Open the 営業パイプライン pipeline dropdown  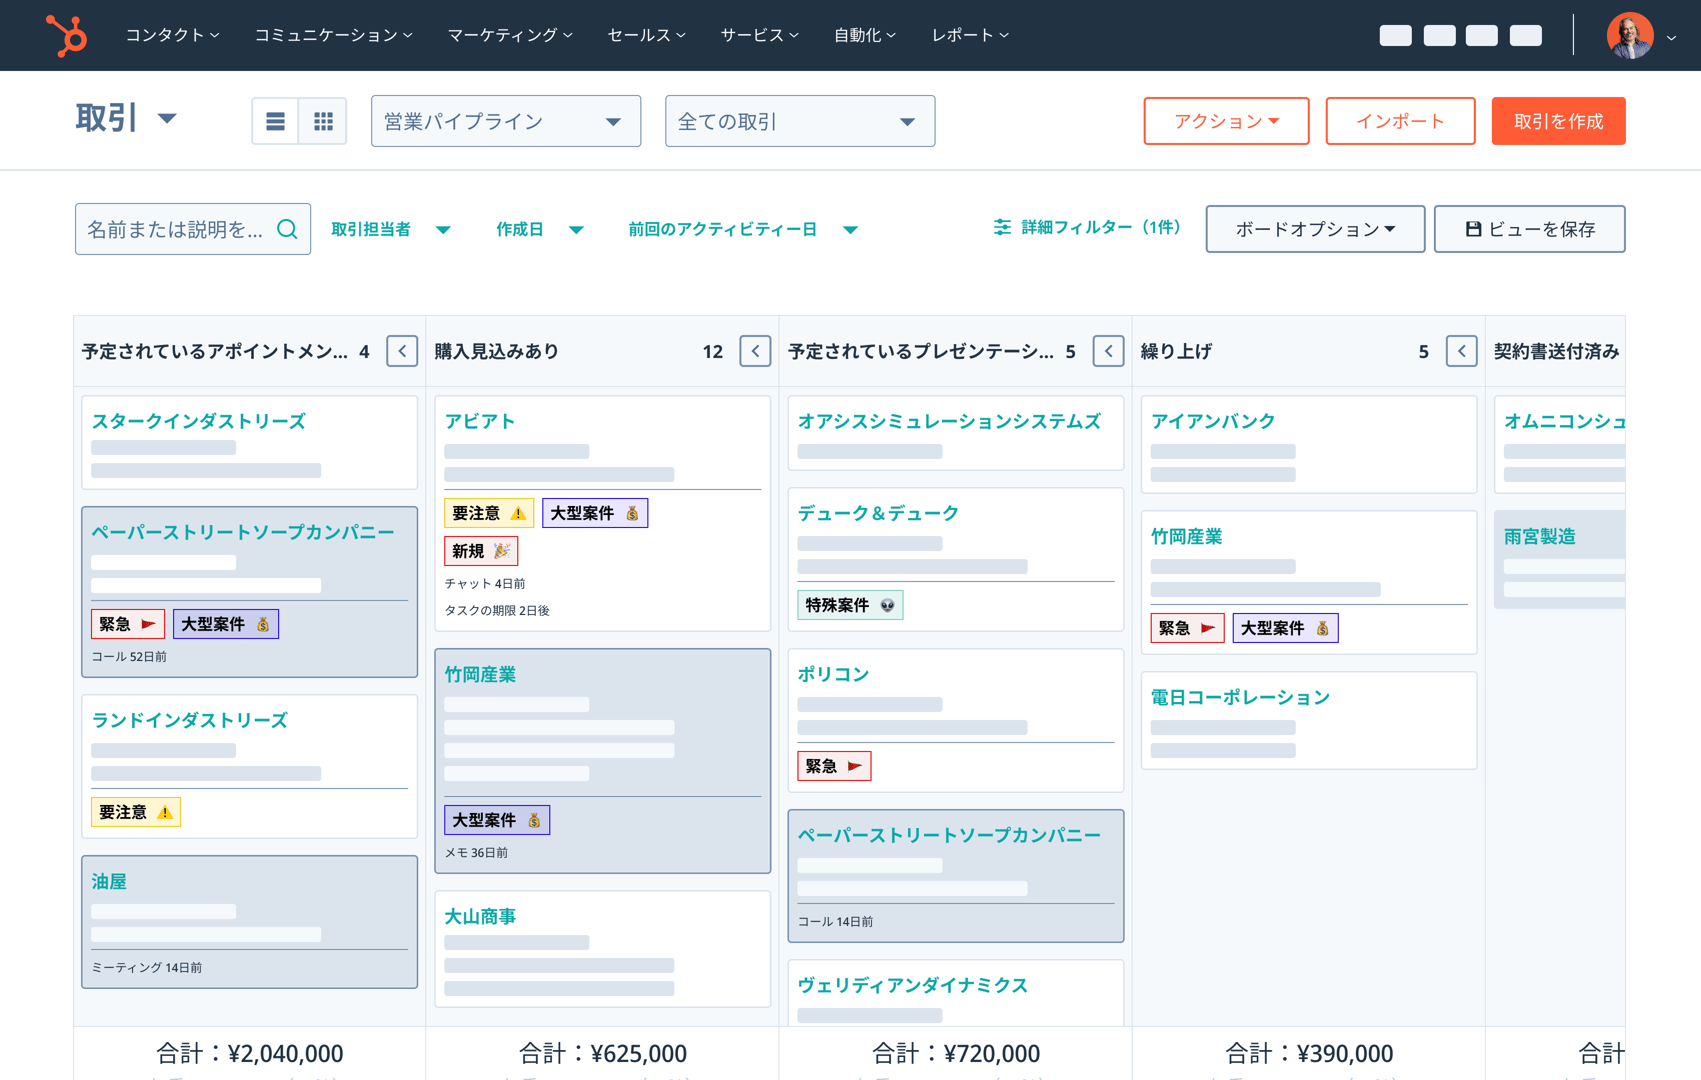point(506,120)
